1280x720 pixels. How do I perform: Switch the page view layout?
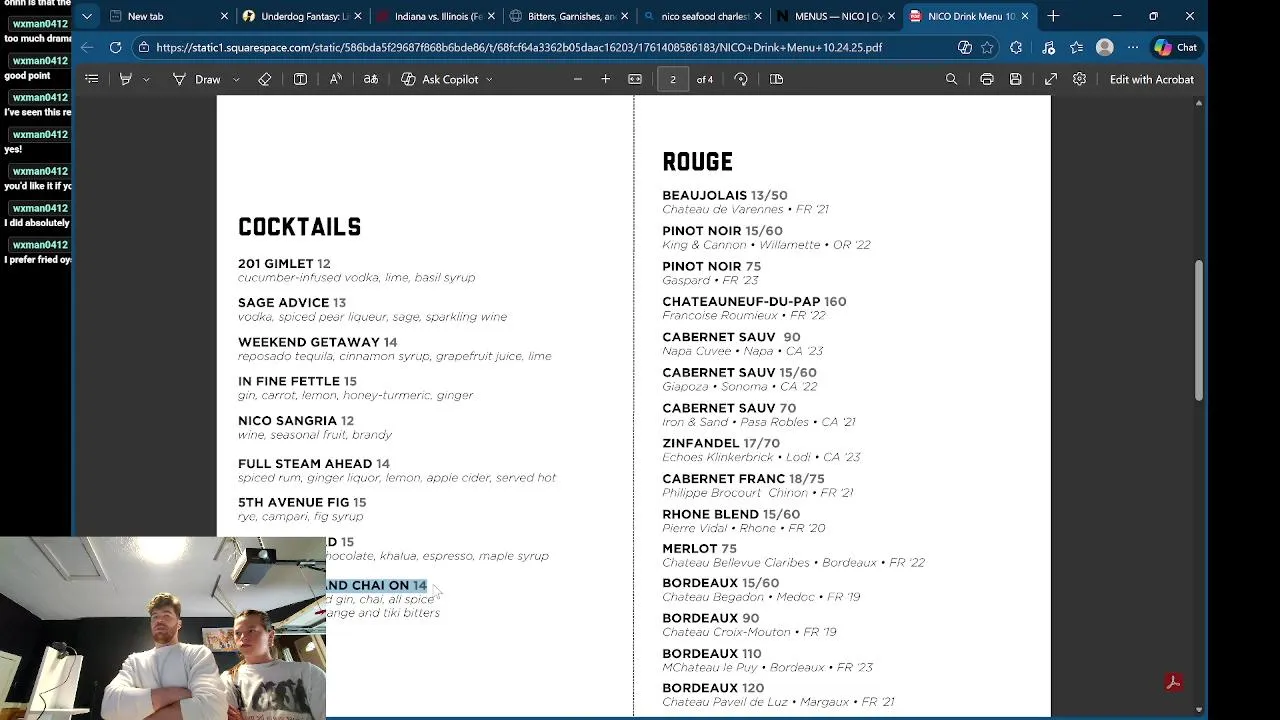pyautogui.click(x=776, y=79)
